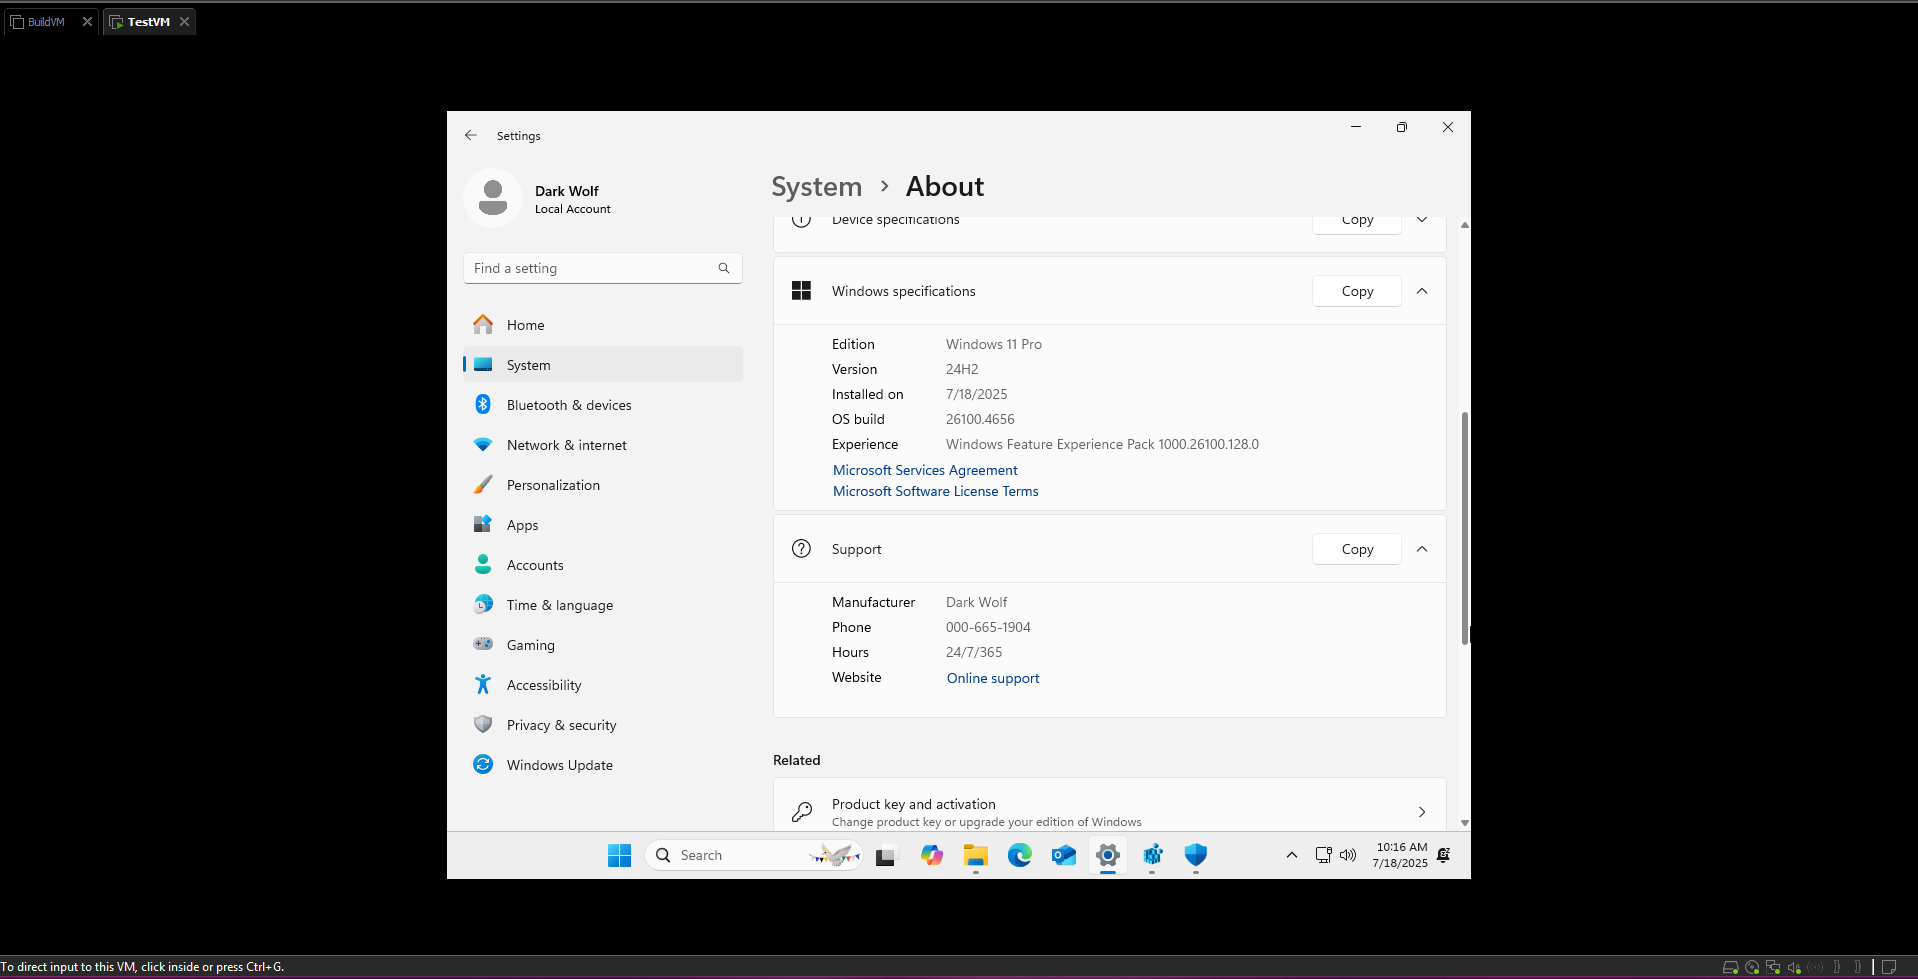Open Microsoft Software License Terms link
The width and height of the screenshot is (1918, 979).
936,491
